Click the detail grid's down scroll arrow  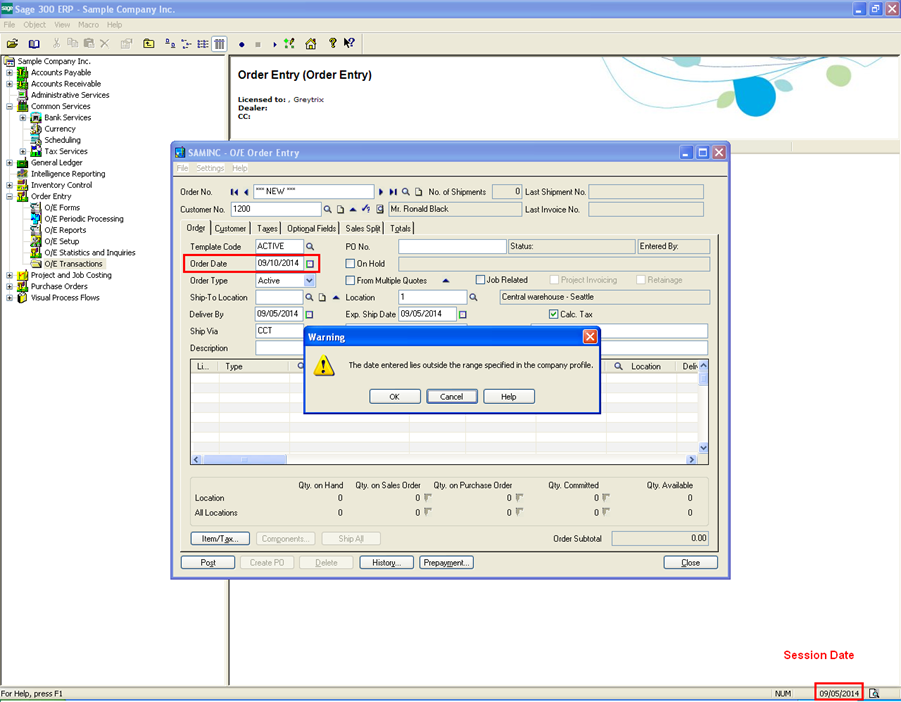point(703,448)
